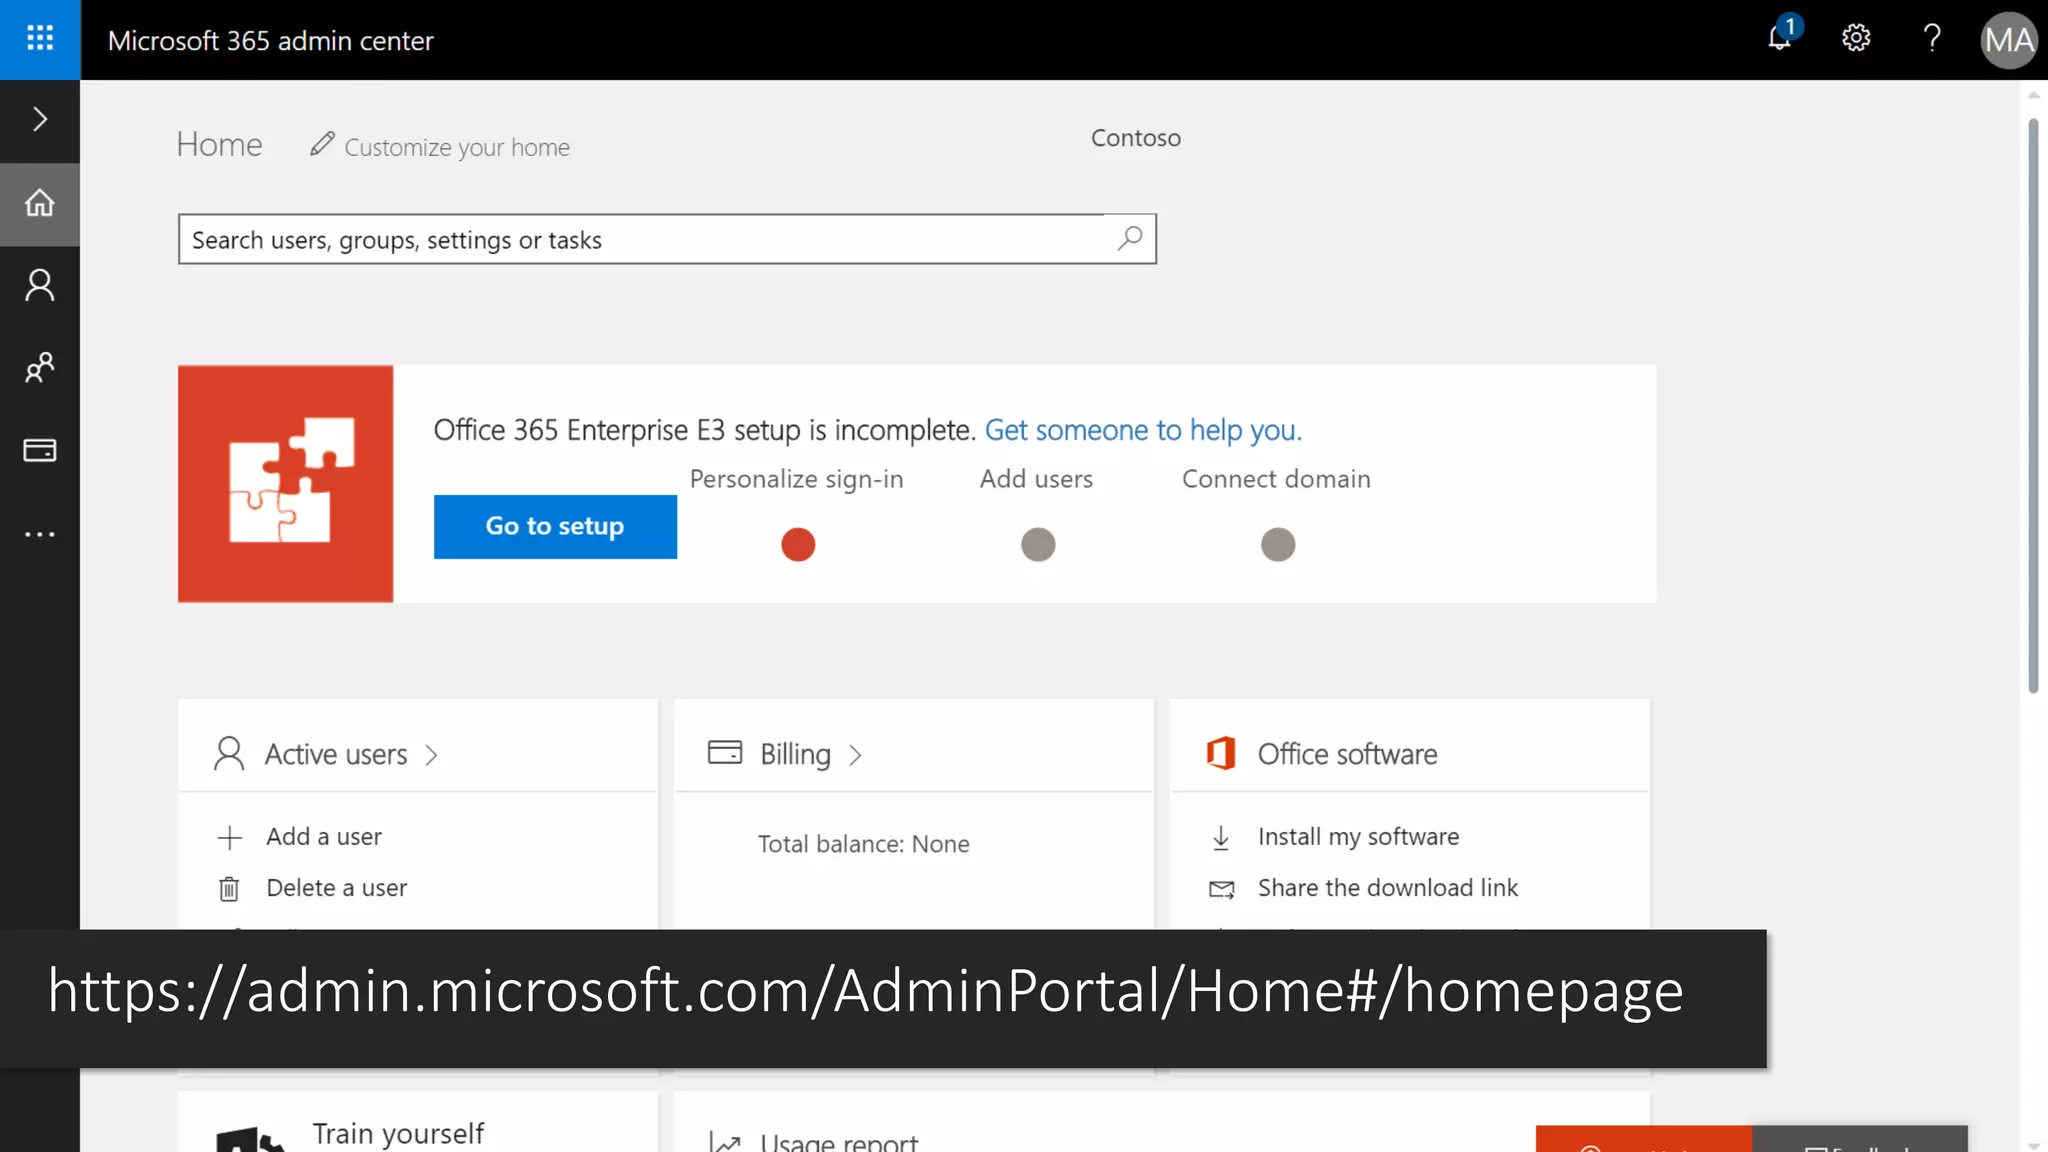This screenshot has width=2048, height=1152.
Task: Click Share the download link
Action: pyautogui.click(x=1387, y=887)
